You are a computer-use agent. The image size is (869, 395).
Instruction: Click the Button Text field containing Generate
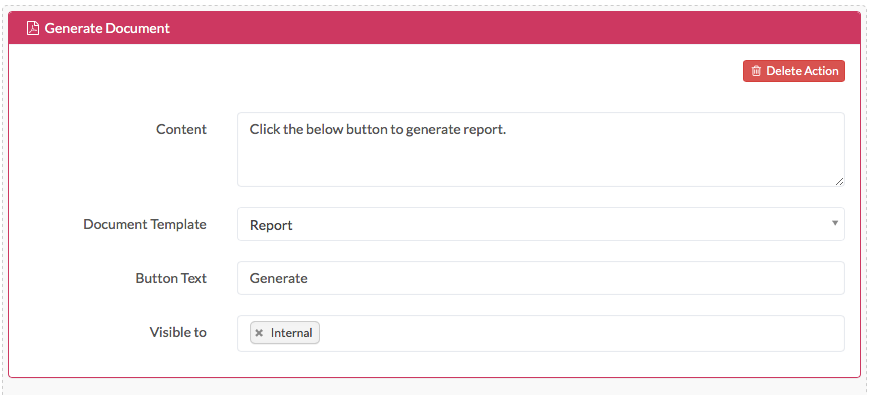[541, 278]
